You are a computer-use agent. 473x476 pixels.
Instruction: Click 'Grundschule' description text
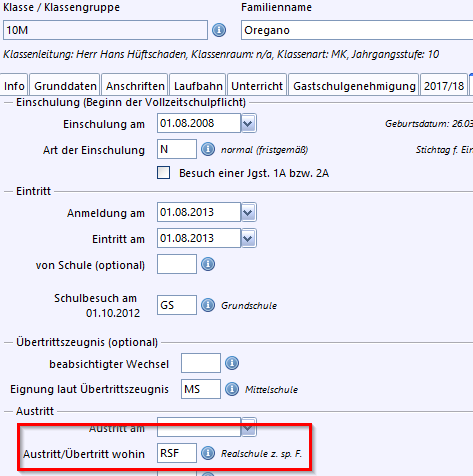click(x=249, y=305)
